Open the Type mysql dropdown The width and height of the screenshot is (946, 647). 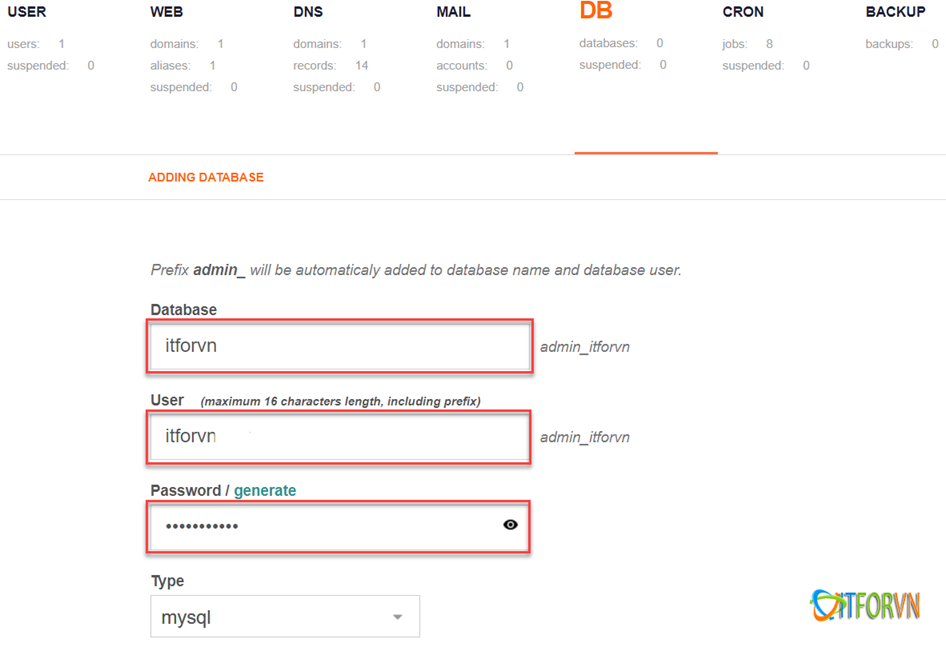tap(284, 617)
